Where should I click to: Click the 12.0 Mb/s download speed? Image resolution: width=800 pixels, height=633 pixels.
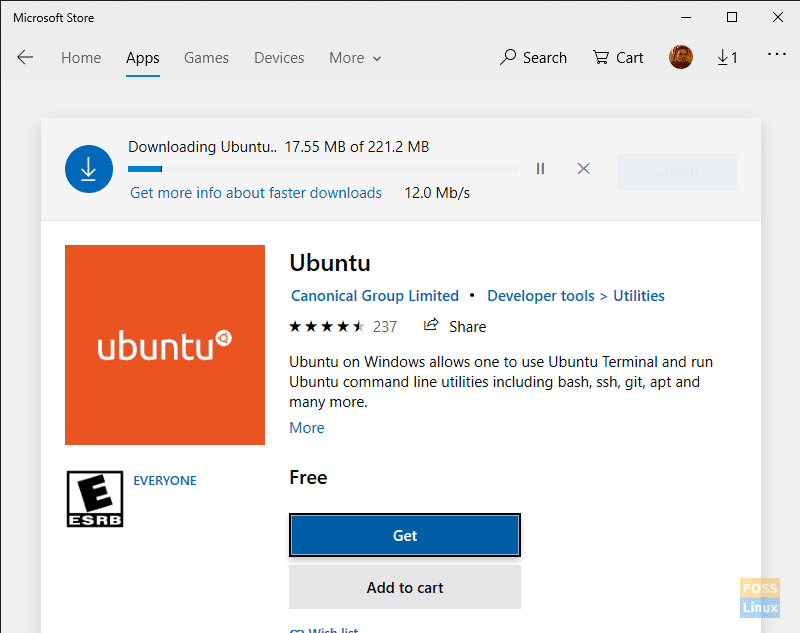437,193
